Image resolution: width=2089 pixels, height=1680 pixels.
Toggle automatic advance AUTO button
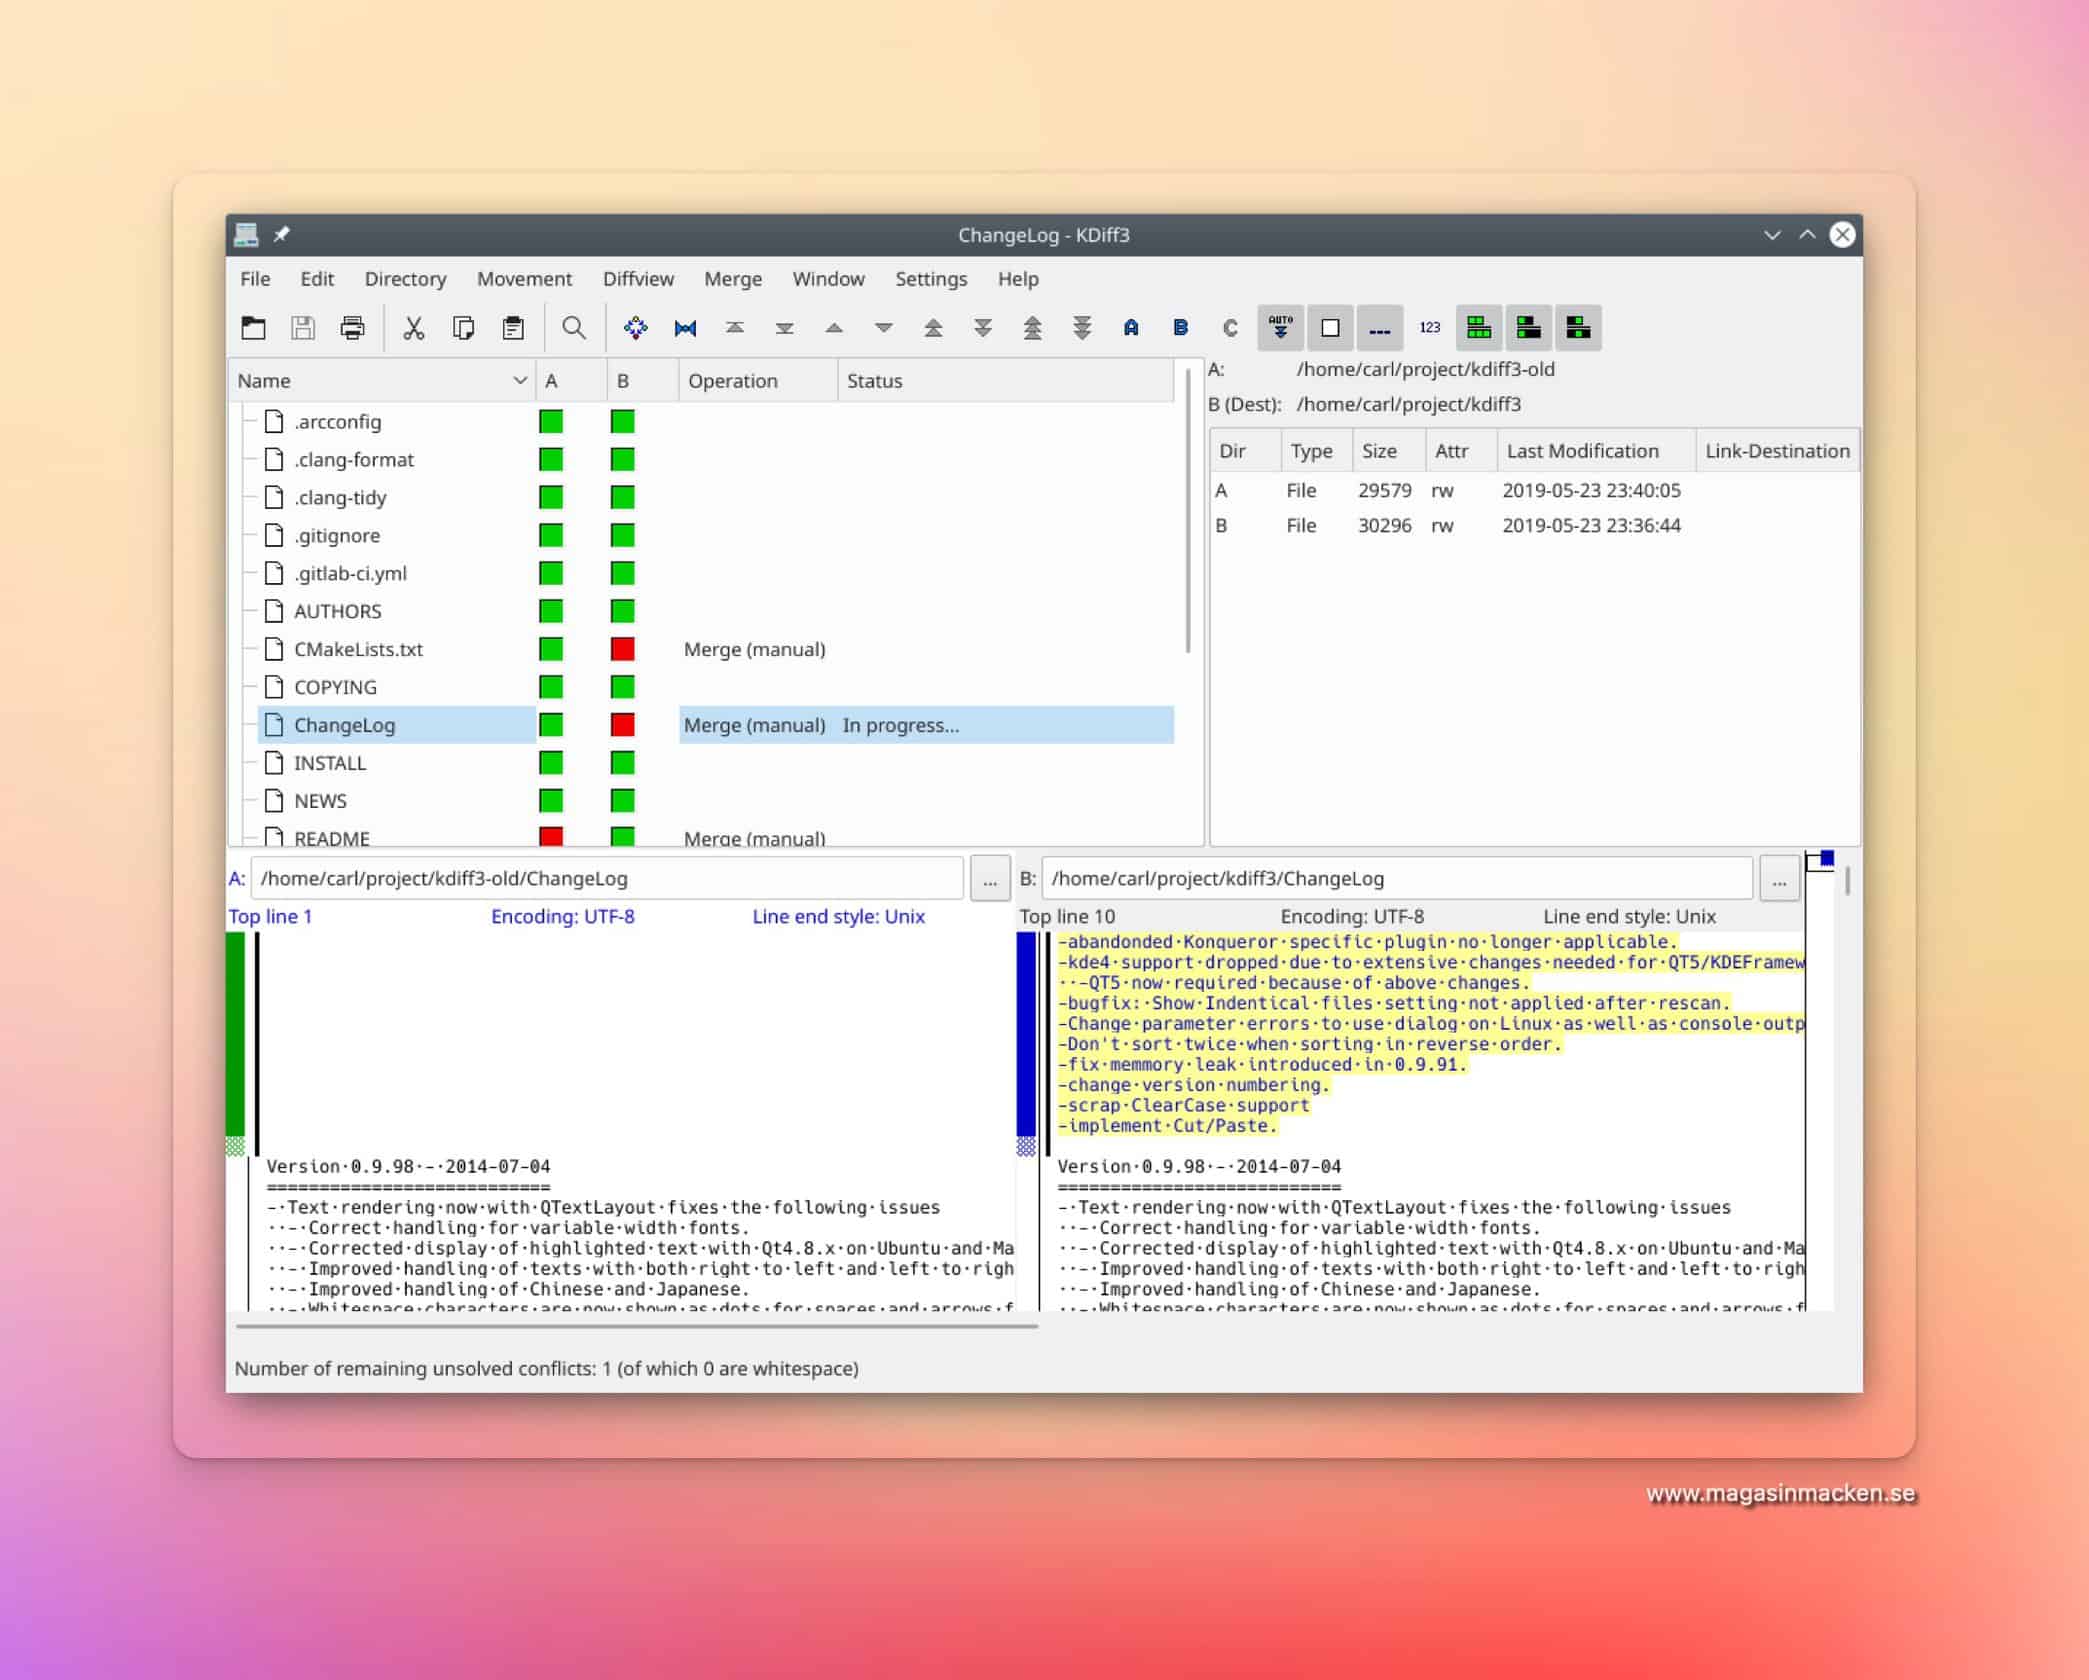pos(1280,328)
